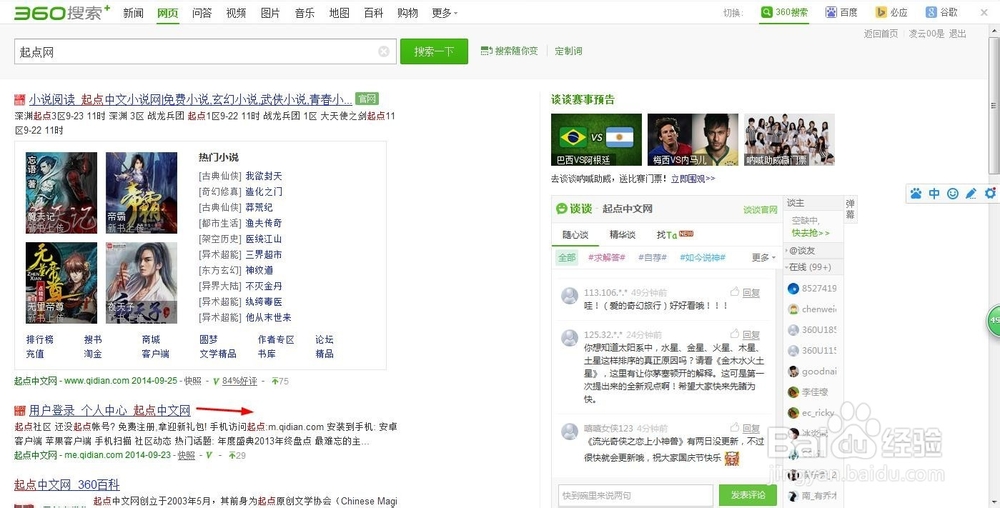Click avatar of user 125.32.*.*
The image size is (1000, 508).
pos(570,338)
